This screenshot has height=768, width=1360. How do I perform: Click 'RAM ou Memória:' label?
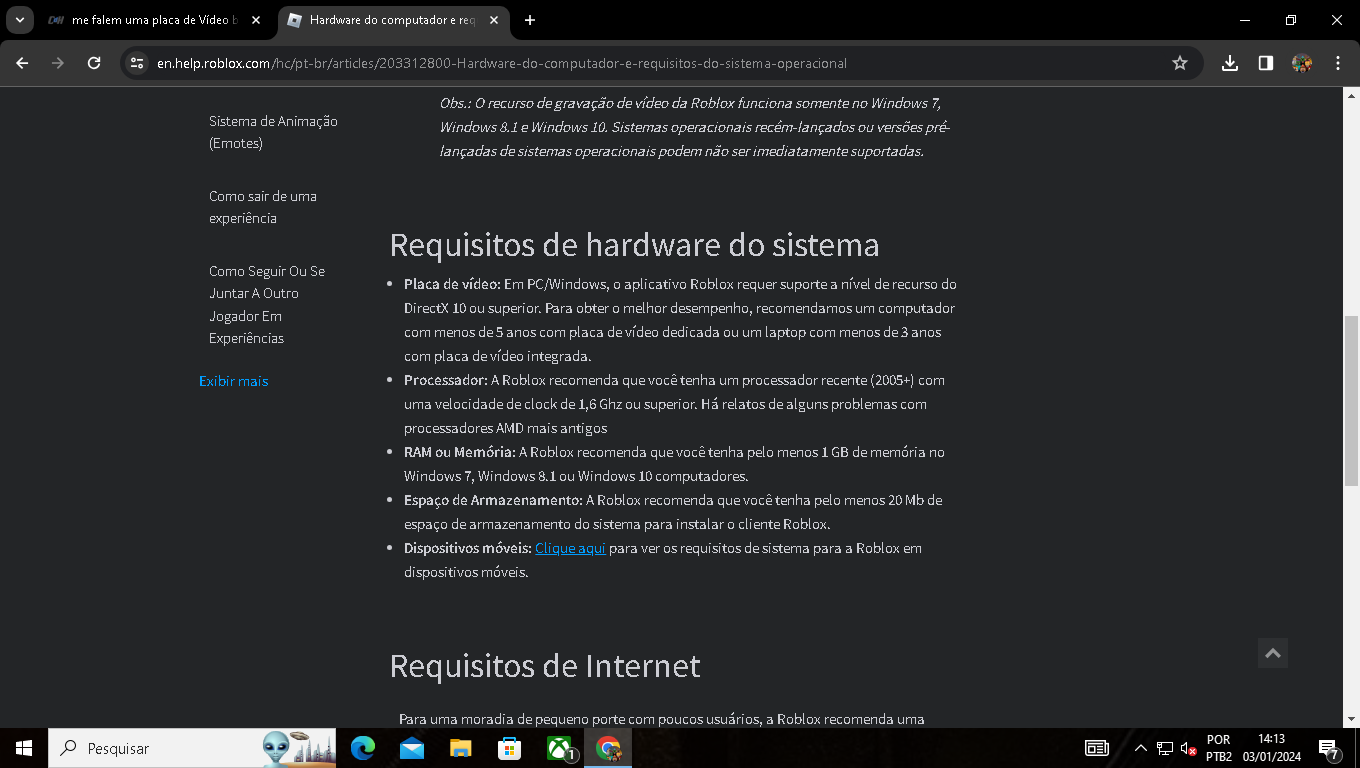click(460, 452)
